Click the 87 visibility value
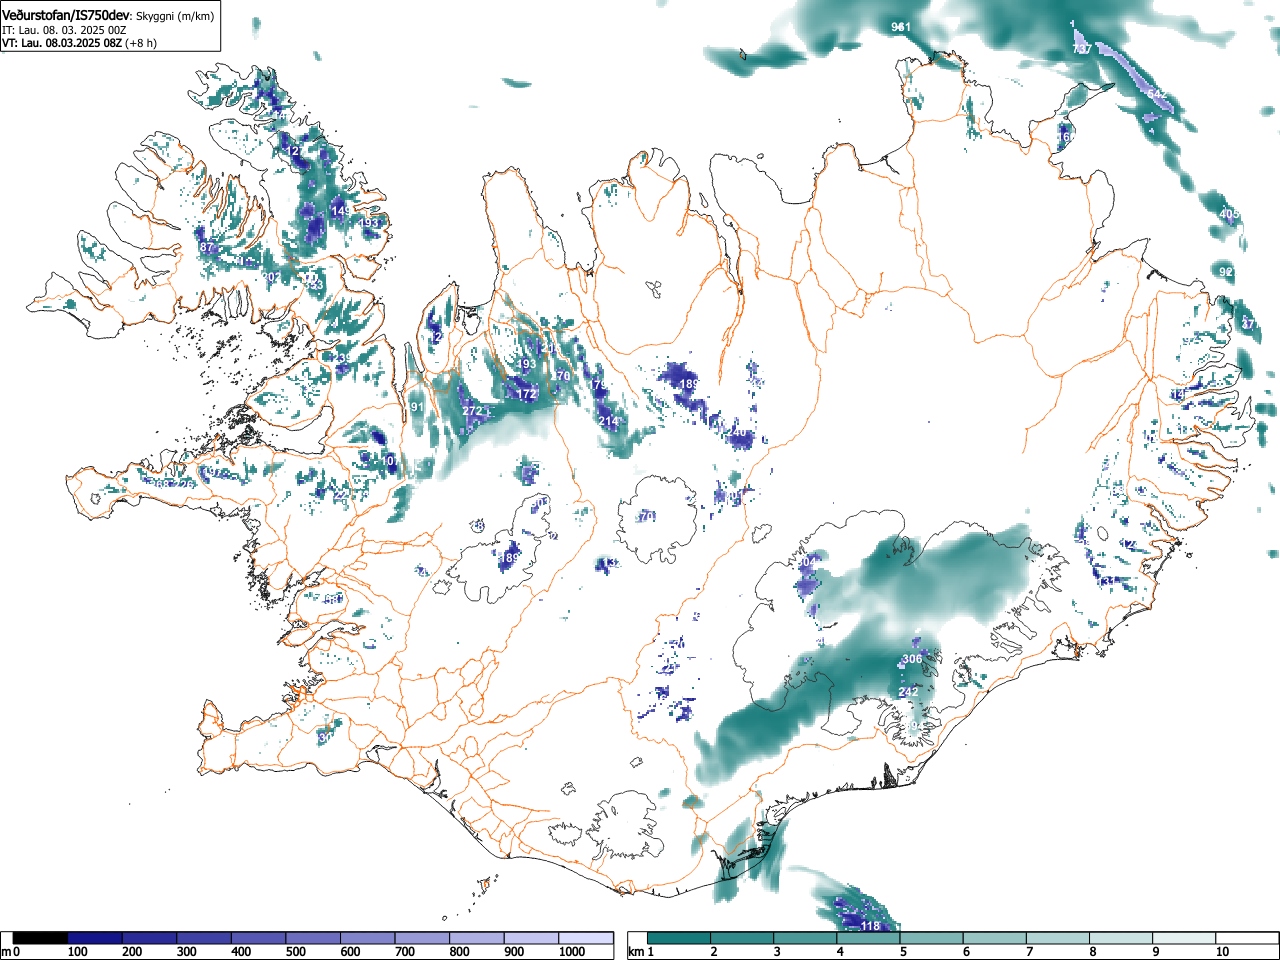The image size is (1280, 960). (x=207, y=247)
